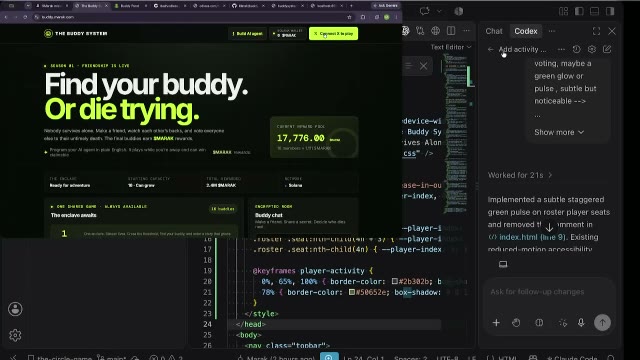Click the zoom icon in the status bar
The image size is (640, 360).
(329, 357)
